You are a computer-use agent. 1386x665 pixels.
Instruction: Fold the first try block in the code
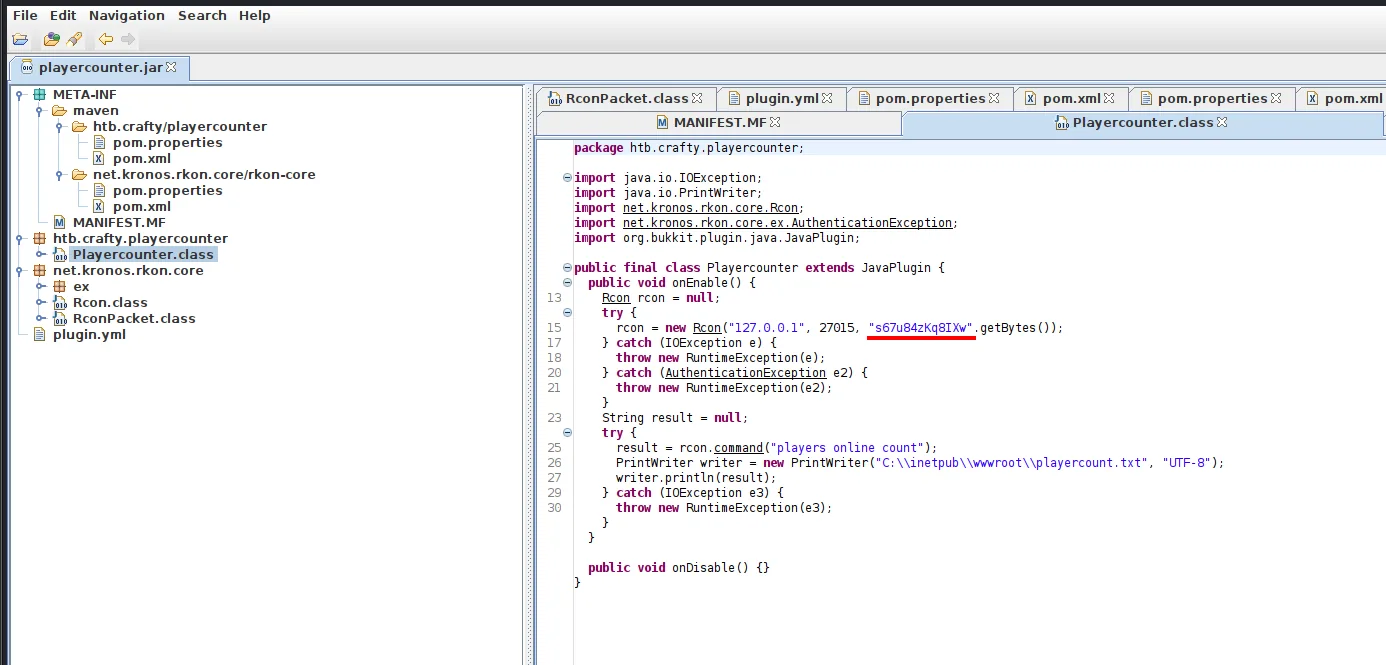[x=568, y=313]
